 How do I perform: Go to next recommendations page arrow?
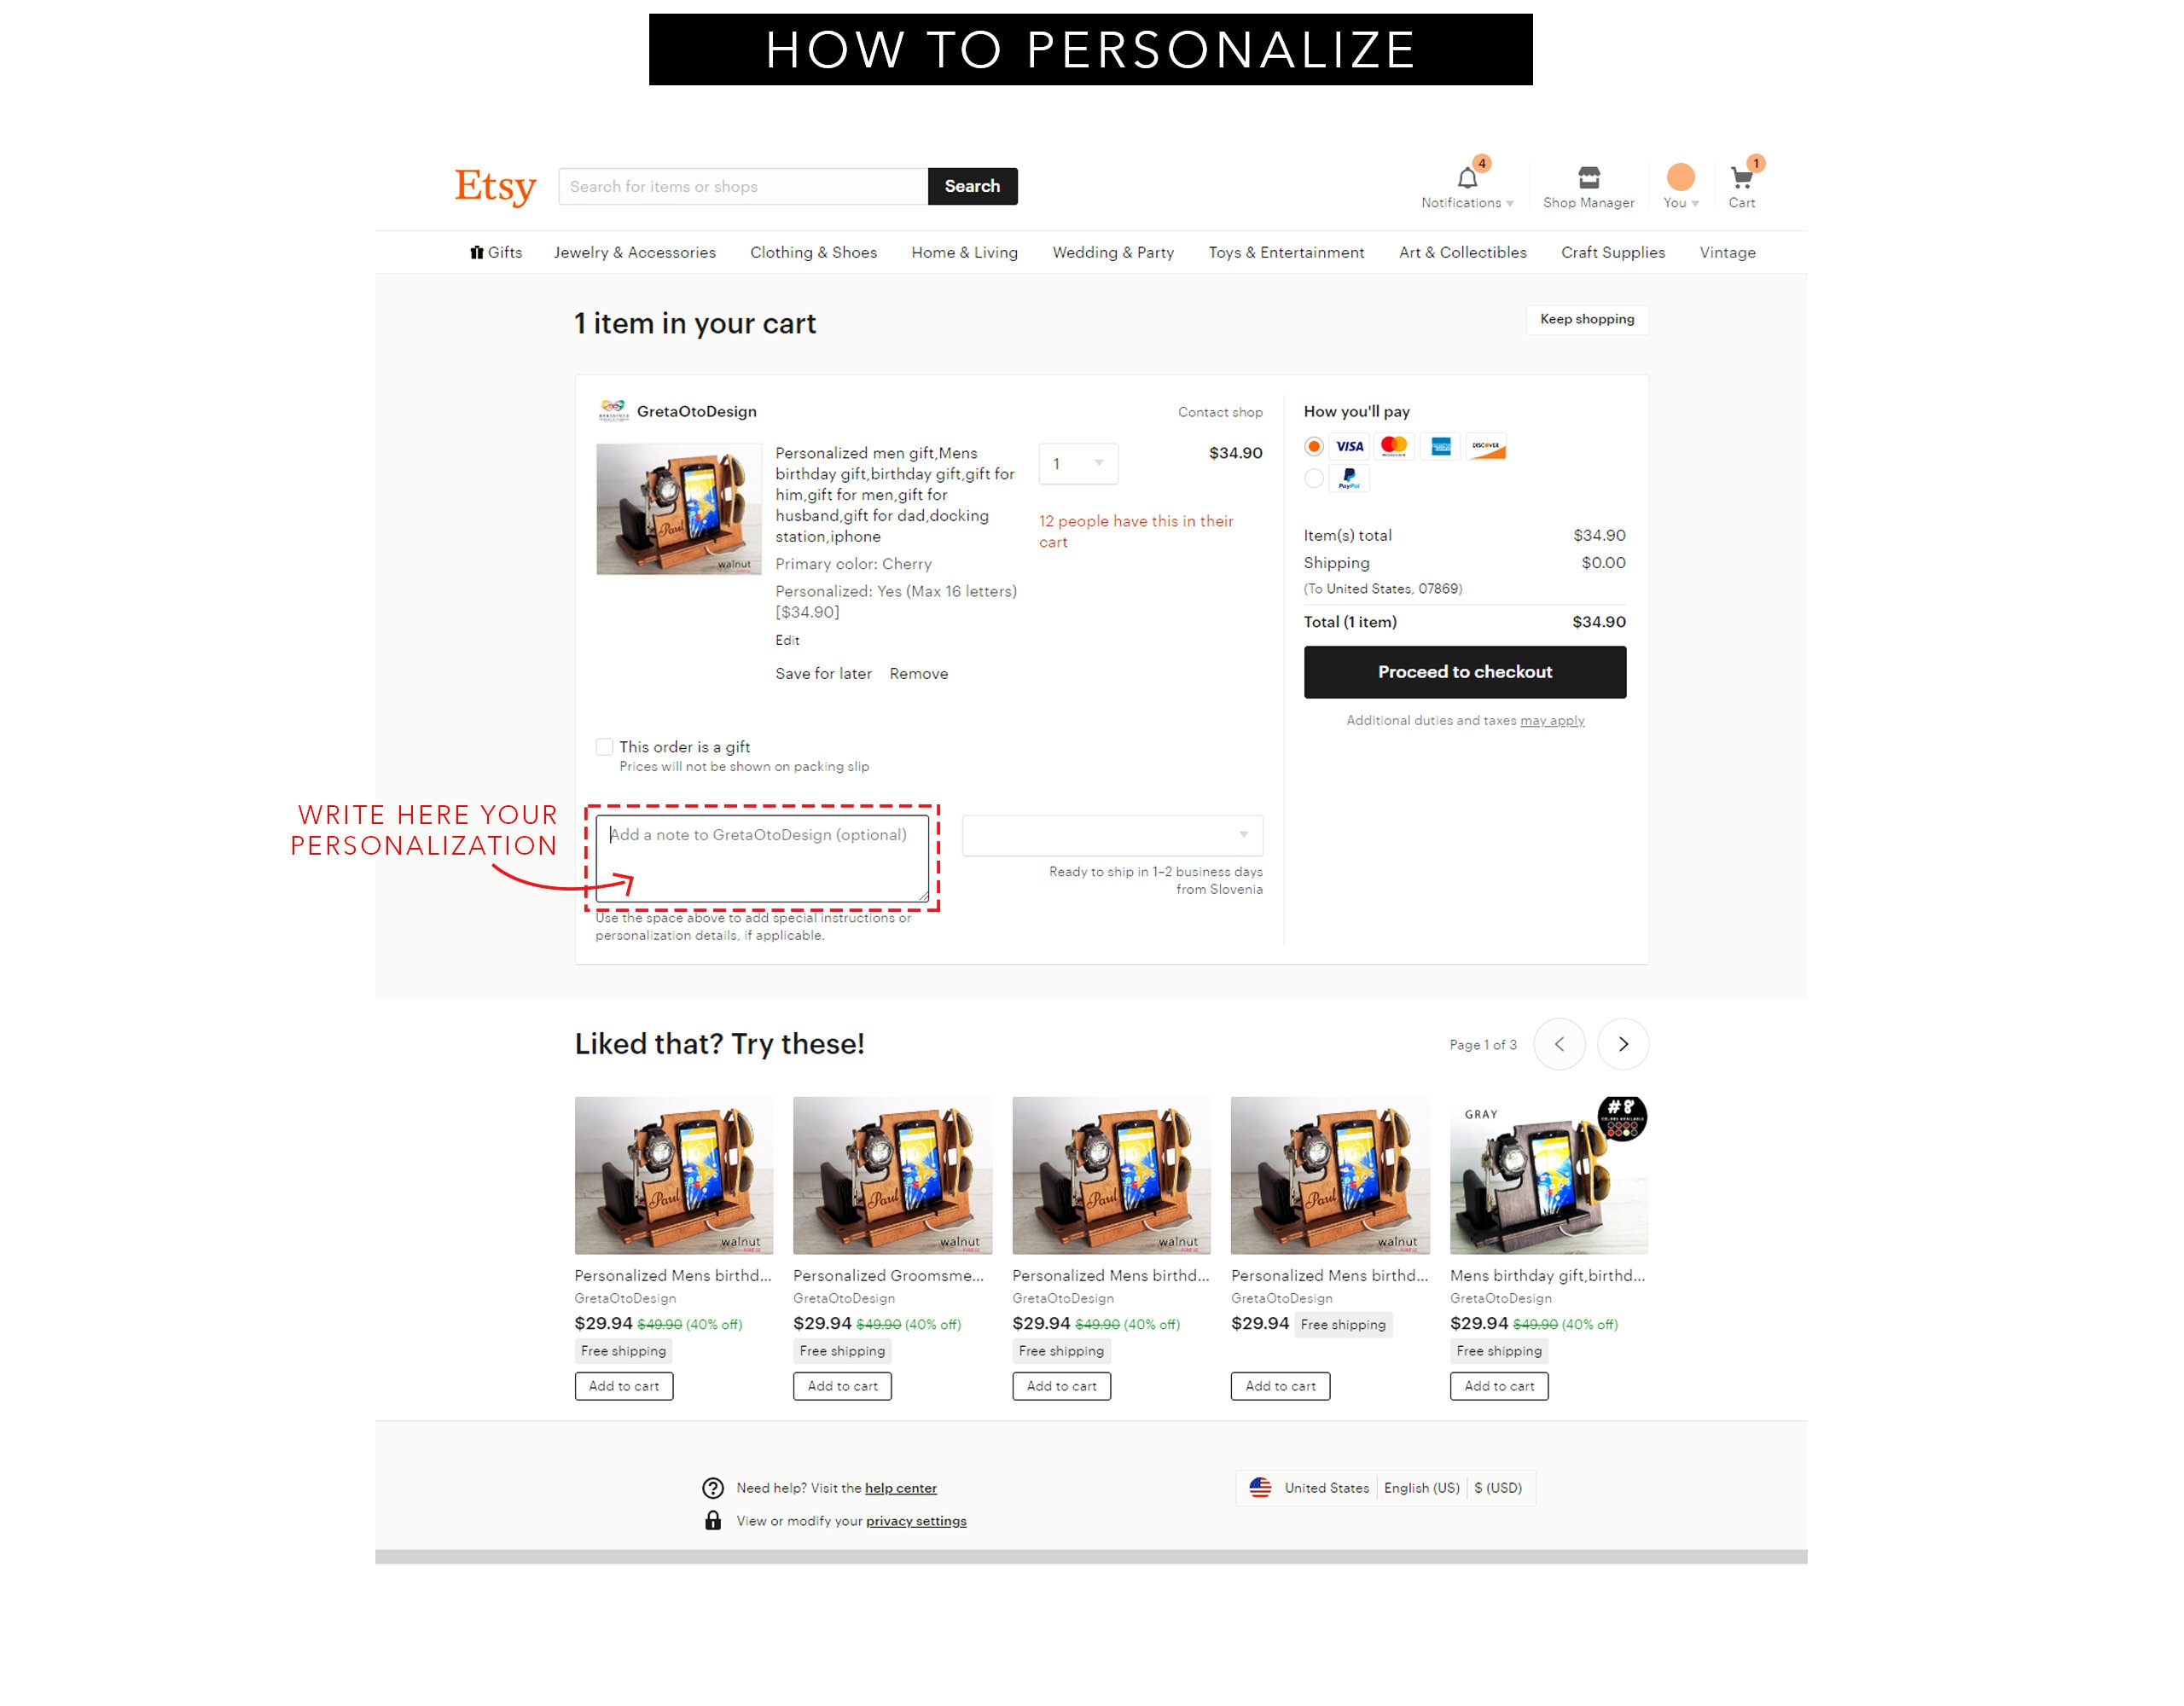point(1622,1044)
